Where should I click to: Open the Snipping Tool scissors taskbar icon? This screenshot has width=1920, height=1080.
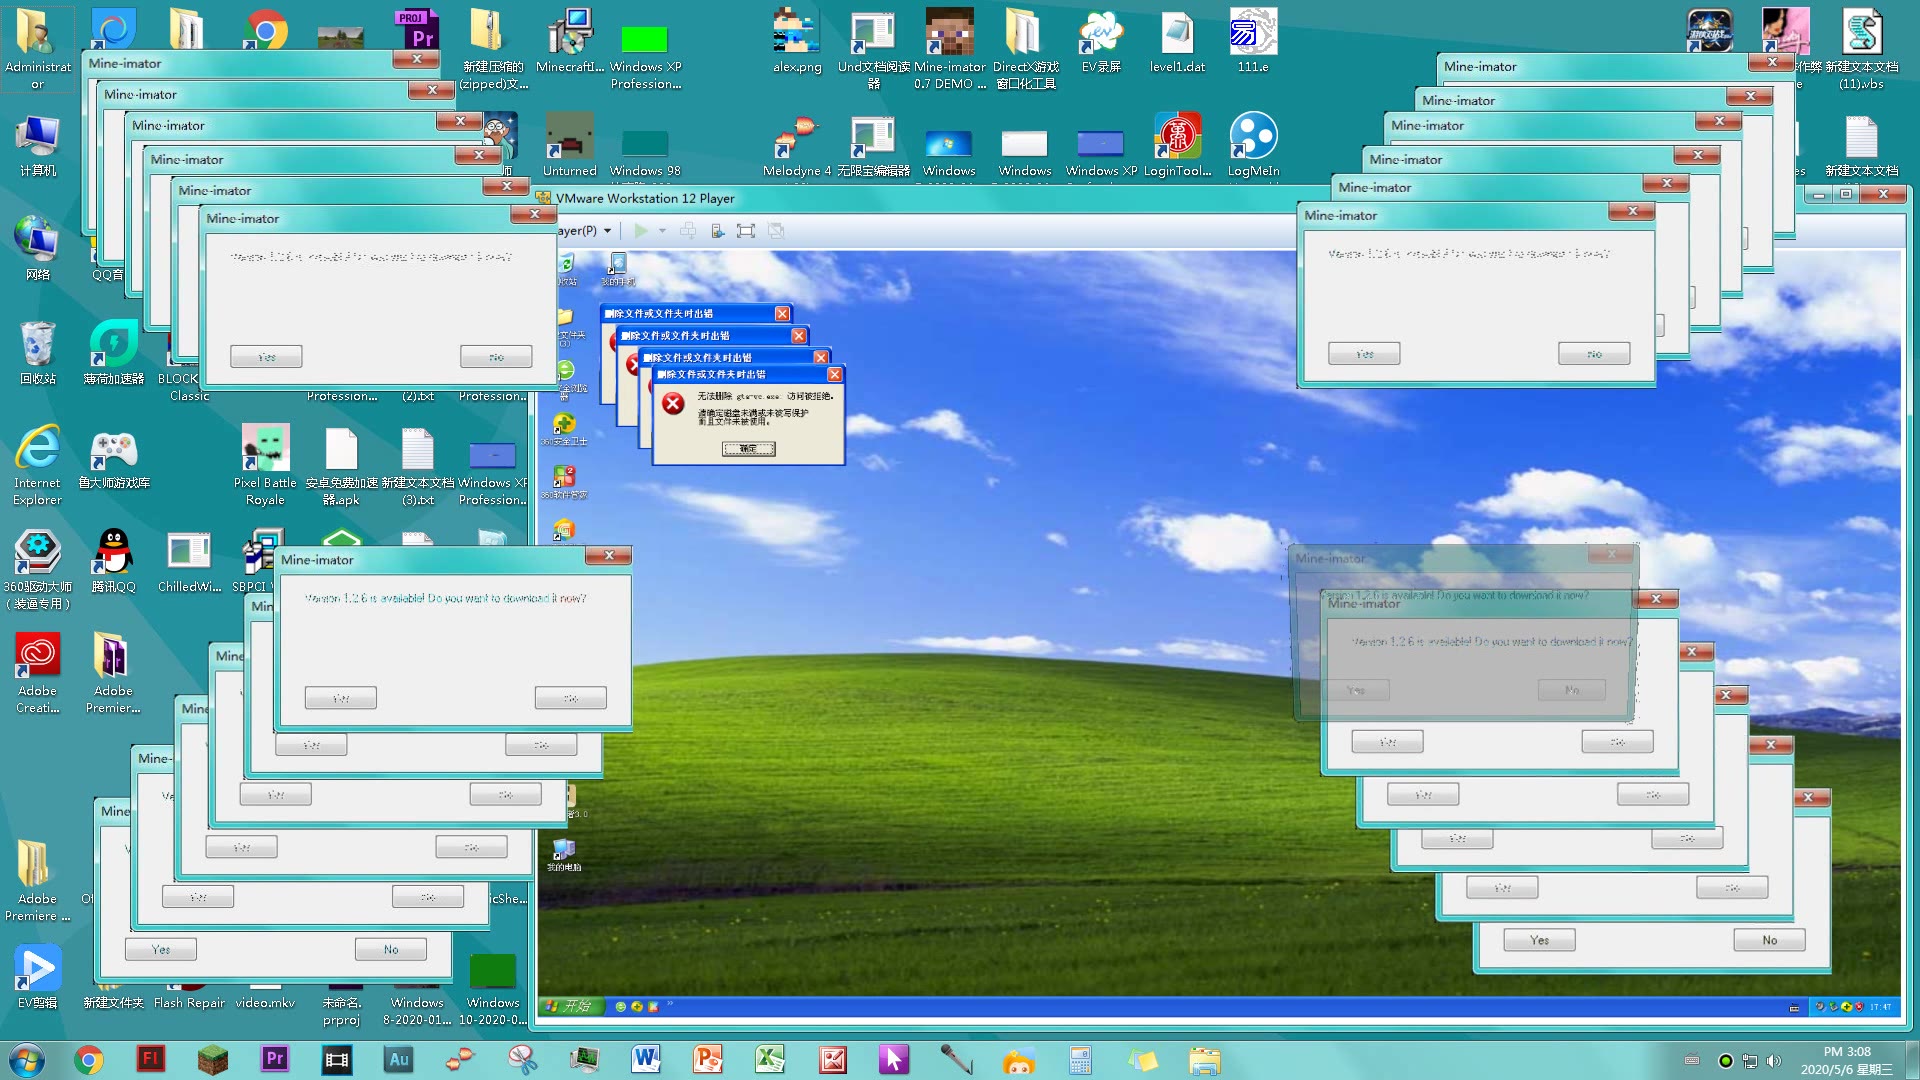click(x=522, y=1060)
